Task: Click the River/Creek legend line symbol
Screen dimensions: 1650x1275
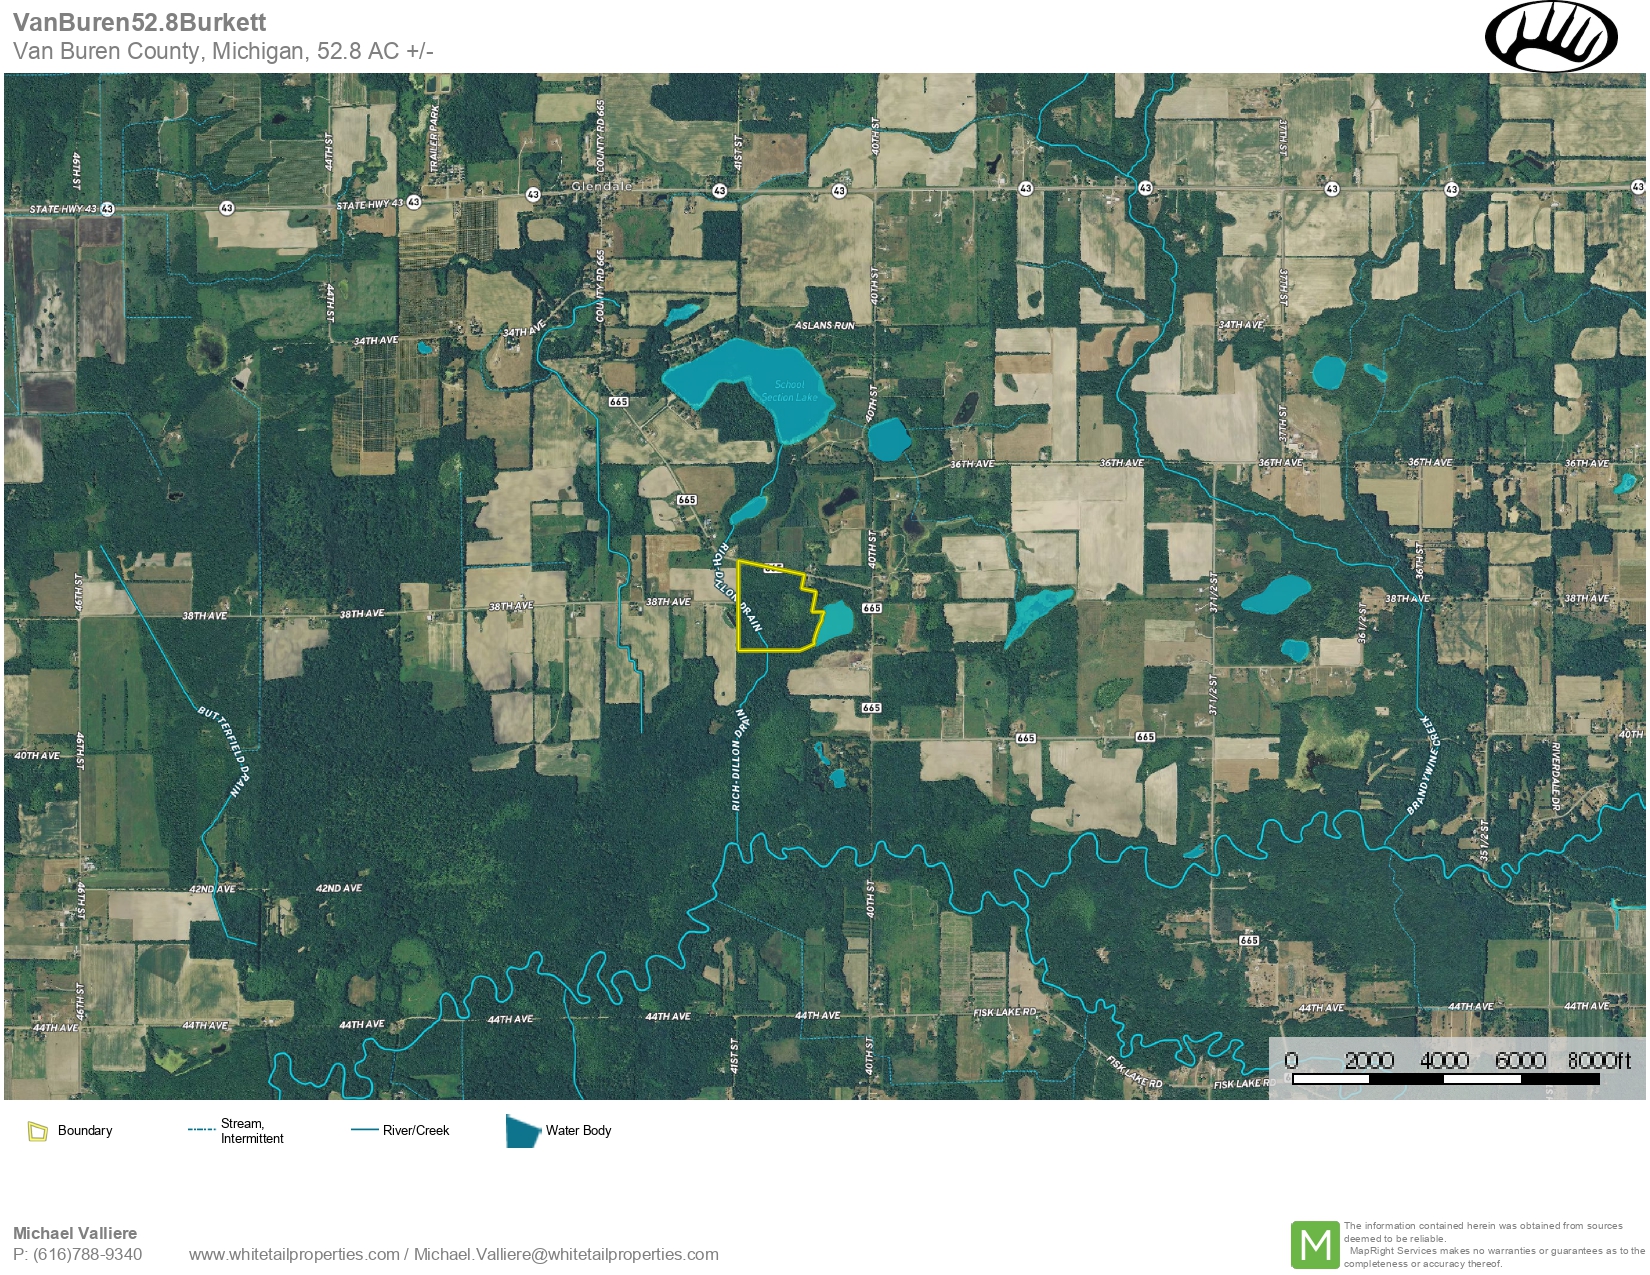Action: (364, 1130)
